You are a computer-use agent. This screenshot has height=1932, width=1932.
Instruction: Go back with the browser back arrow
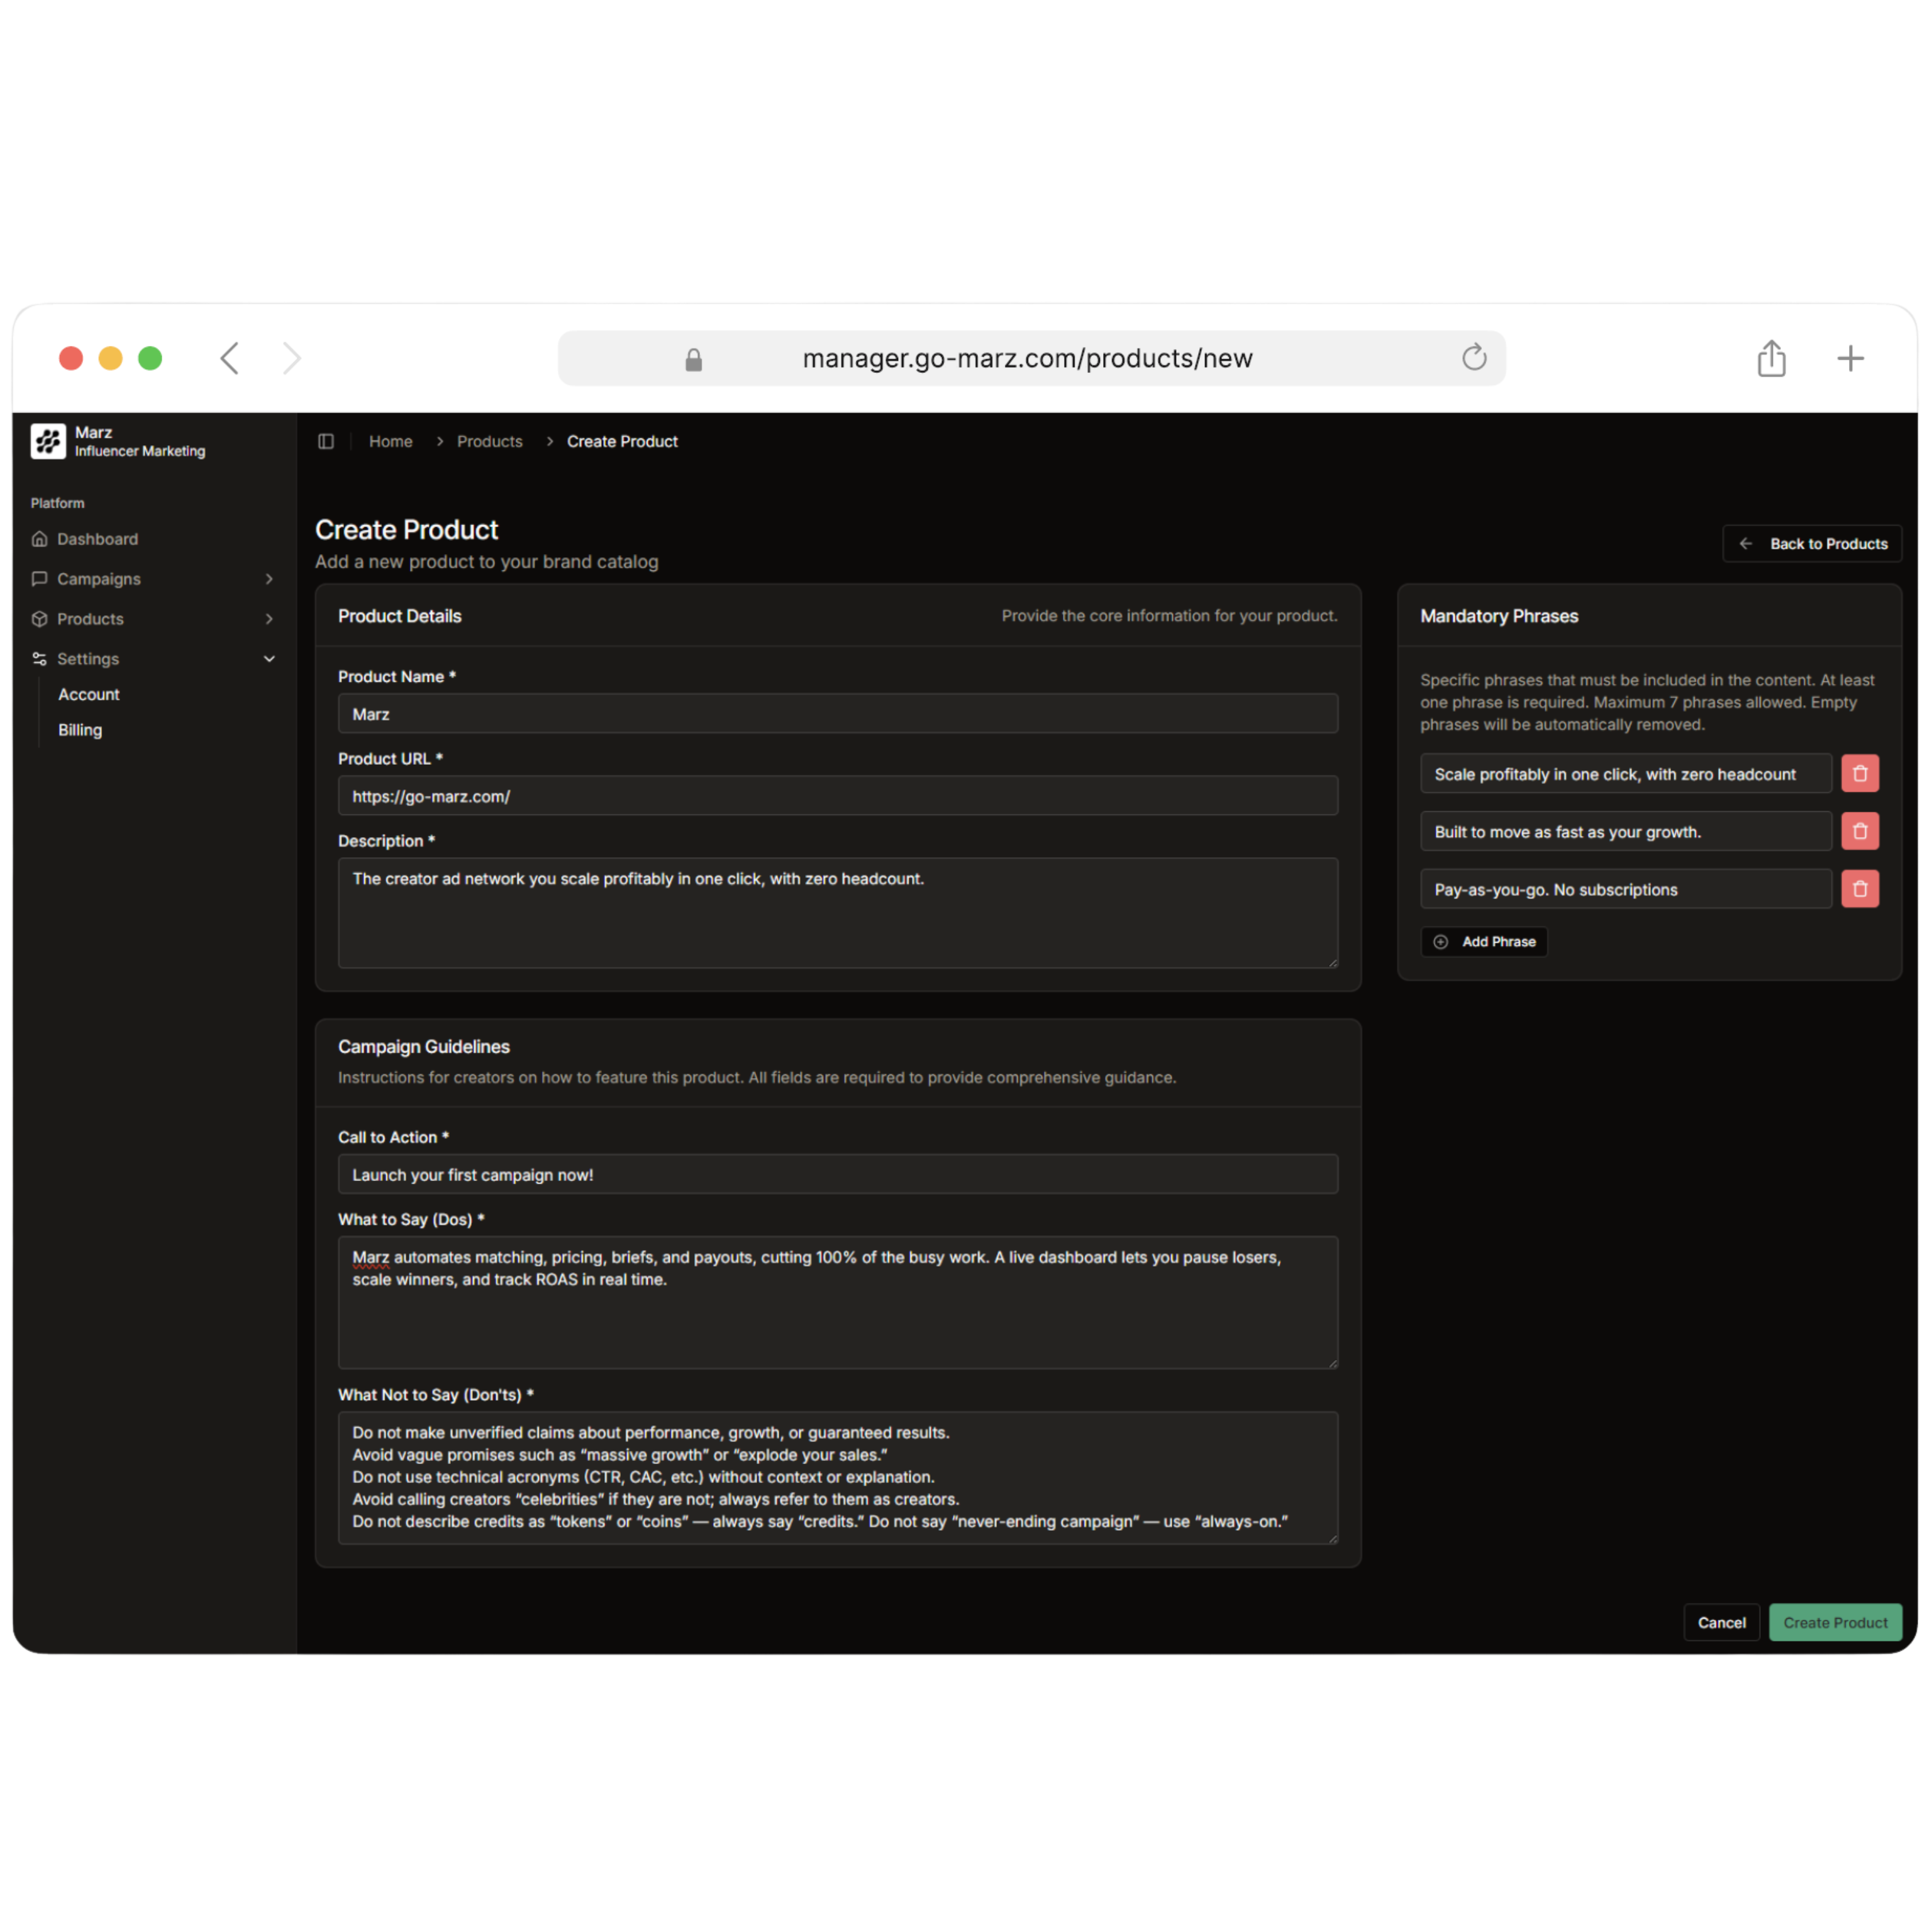pos(230,358)
